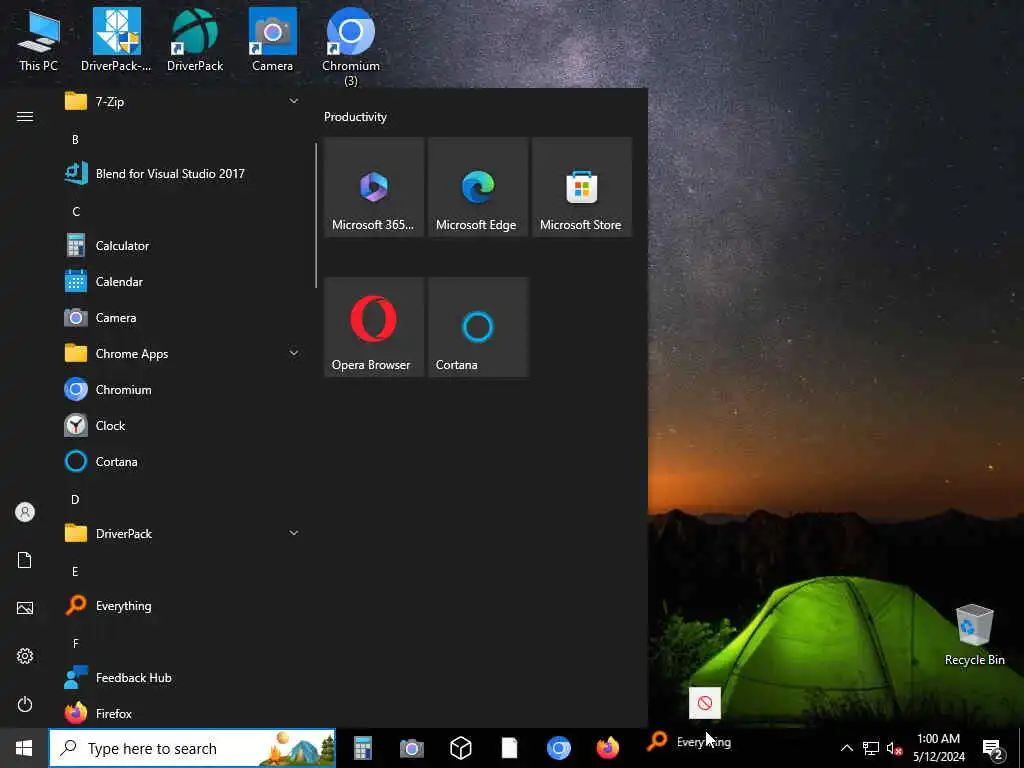Launch Camera from the app list

(183, 317)
